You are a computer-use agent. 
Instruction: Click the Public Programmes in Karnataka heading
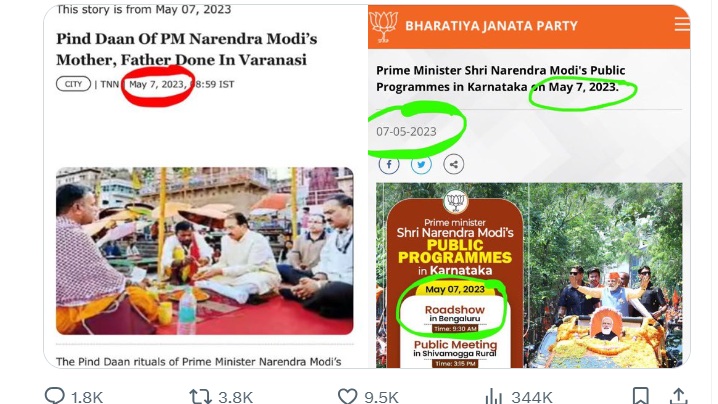point(500,78)
